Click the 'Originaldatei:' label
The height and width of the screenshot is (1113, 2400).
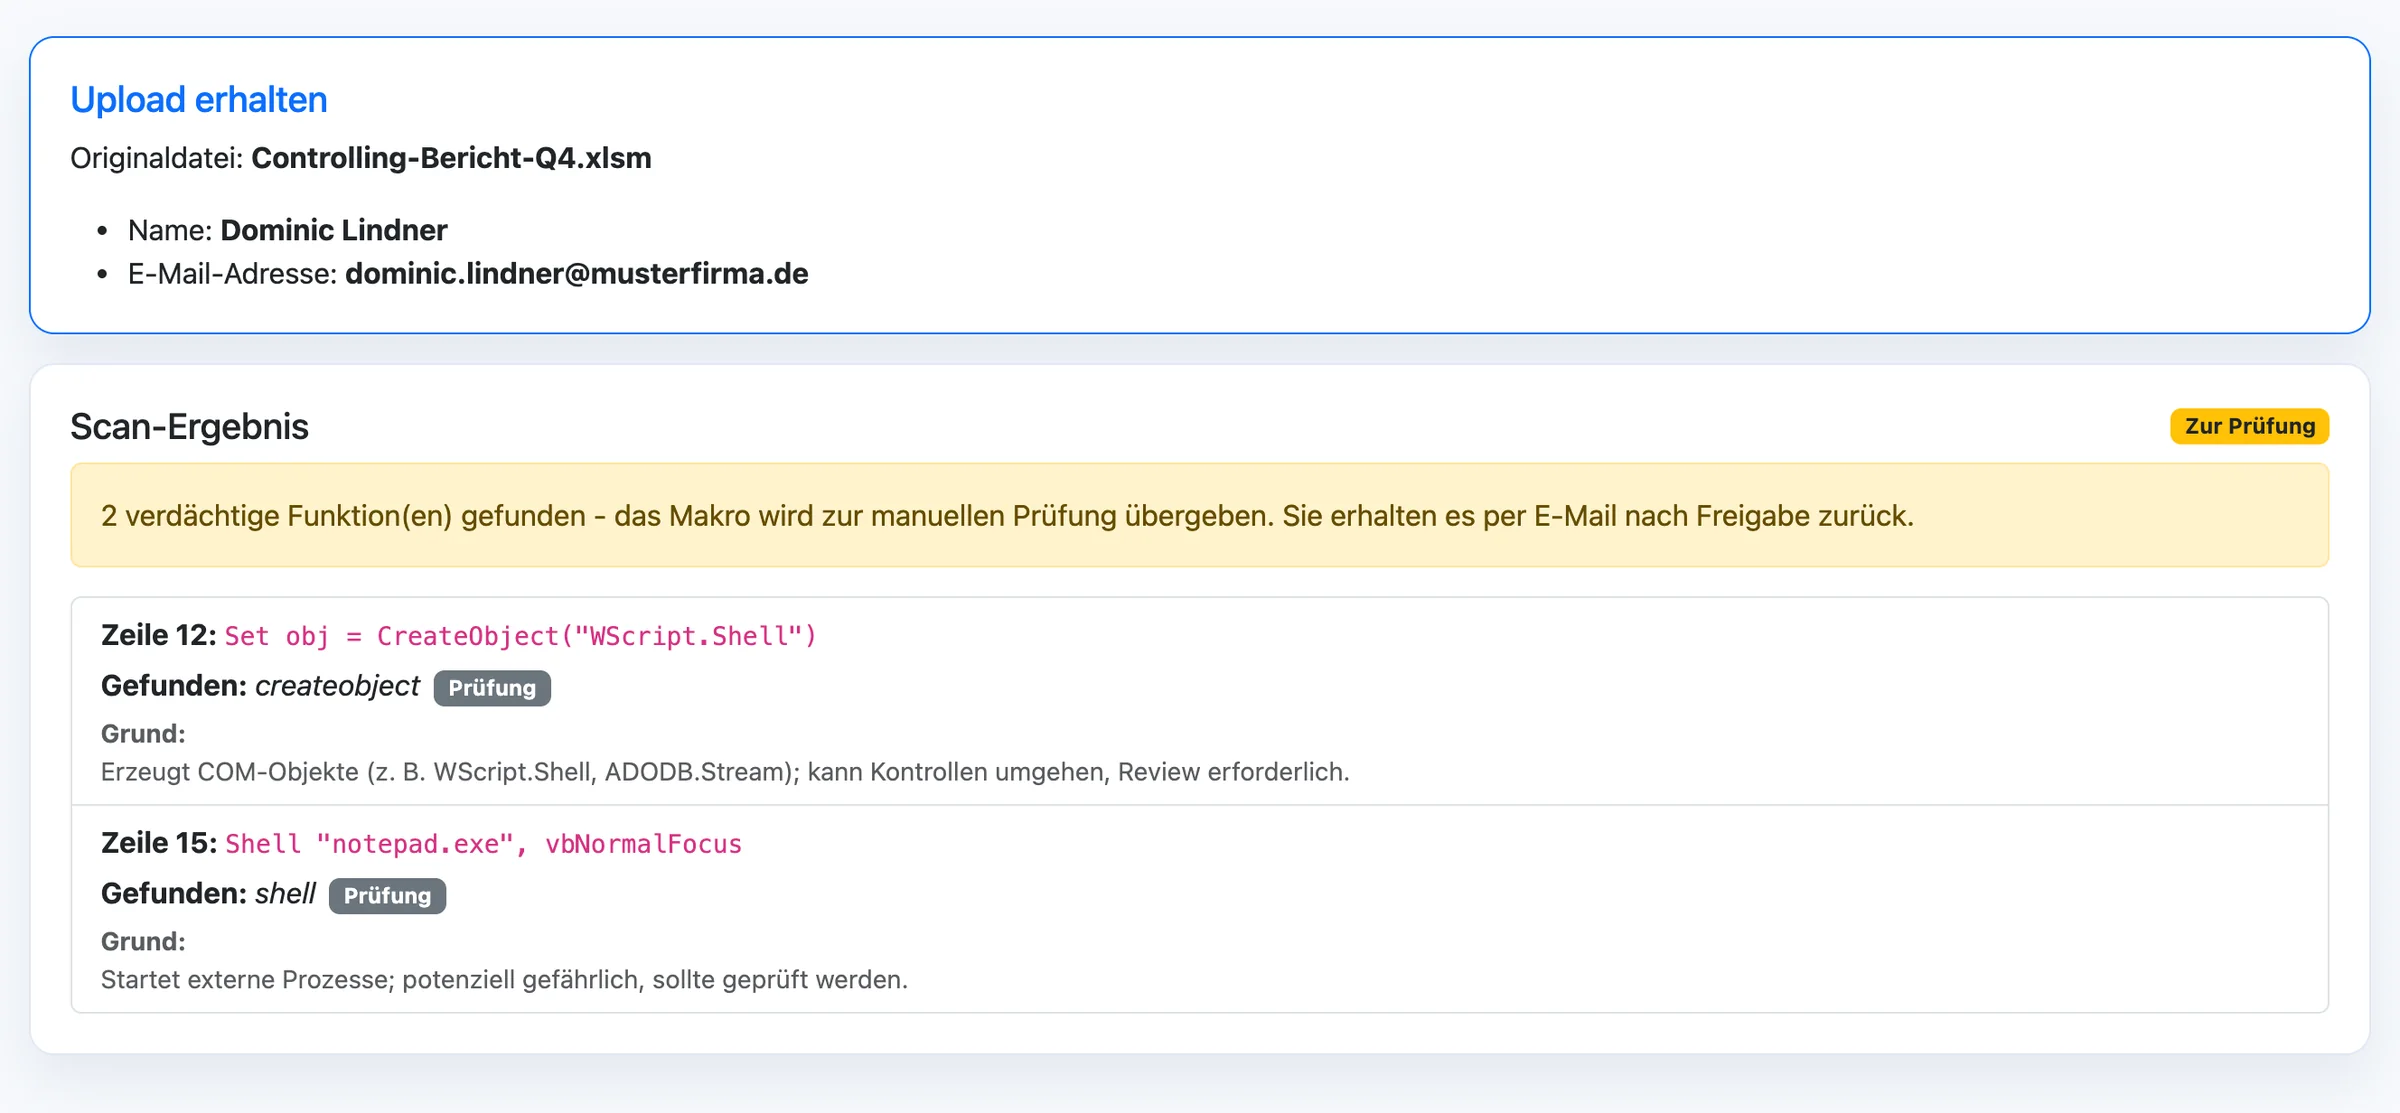(x=157, y=158)
